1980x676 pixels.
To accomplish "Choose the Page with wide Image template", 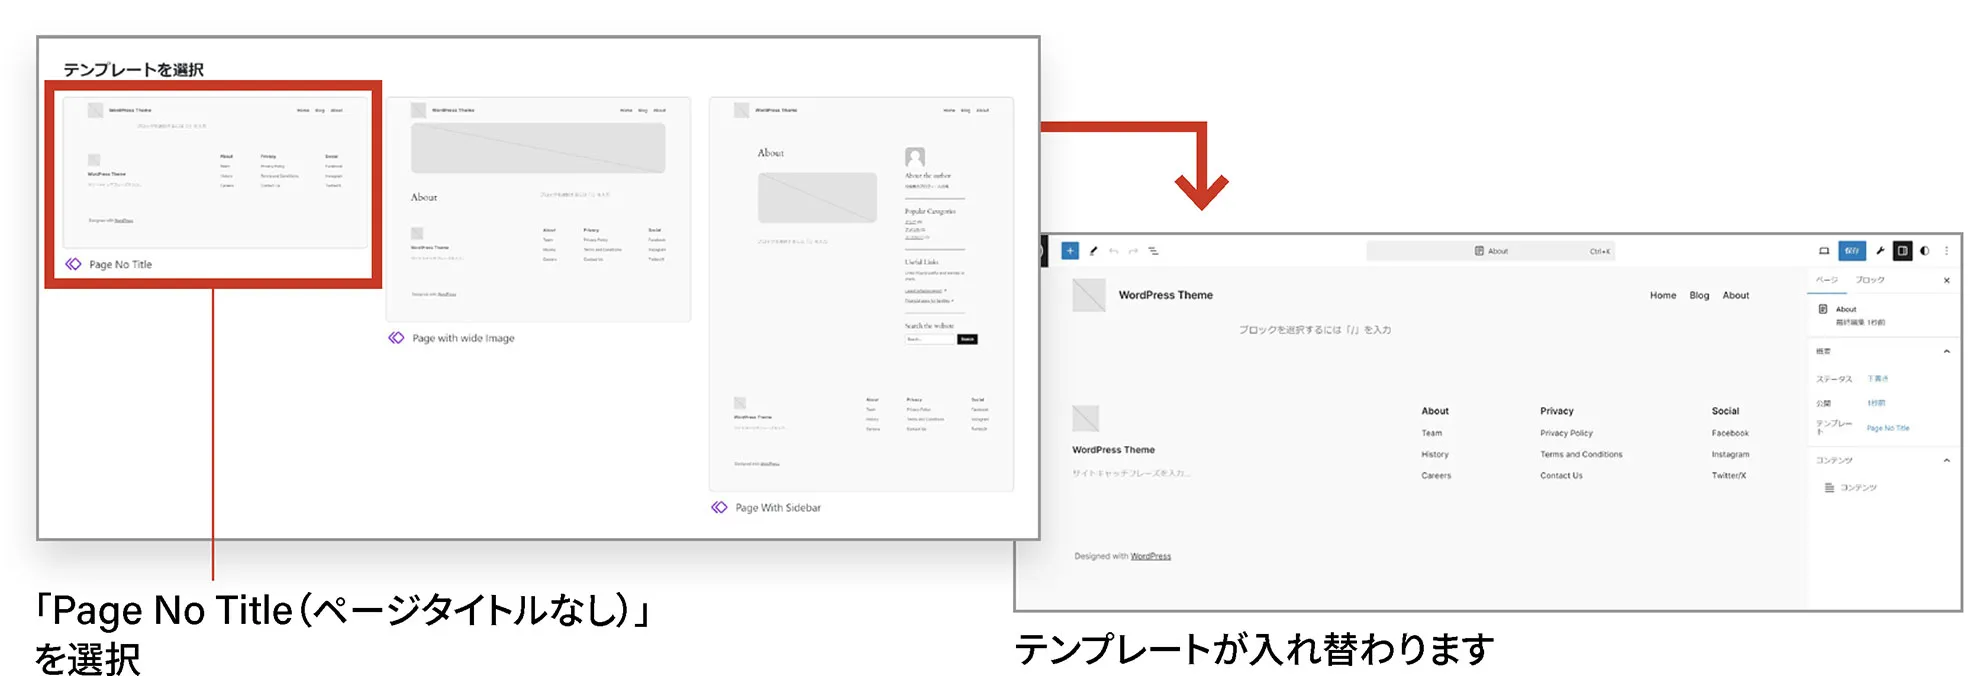I will coord(538,210).
